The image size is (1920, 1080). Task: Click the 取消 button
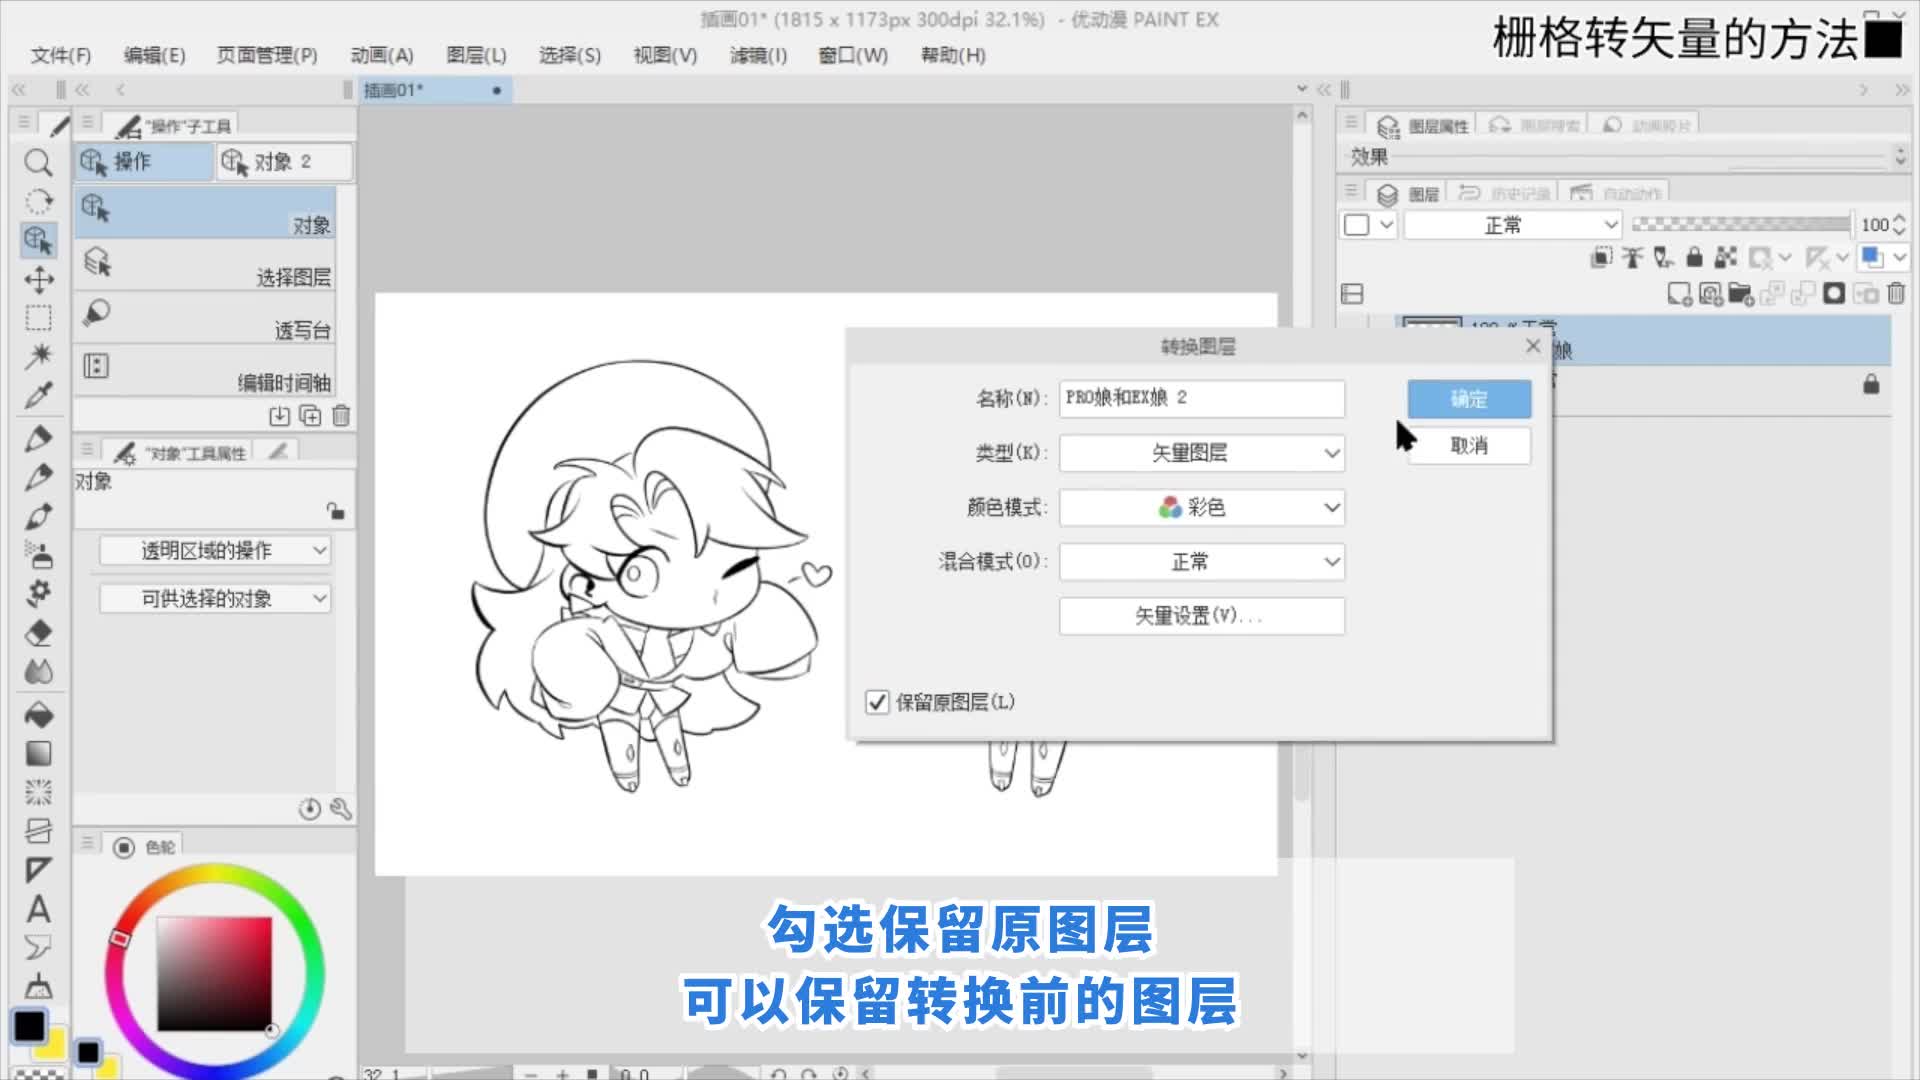tap(1469, 445)
